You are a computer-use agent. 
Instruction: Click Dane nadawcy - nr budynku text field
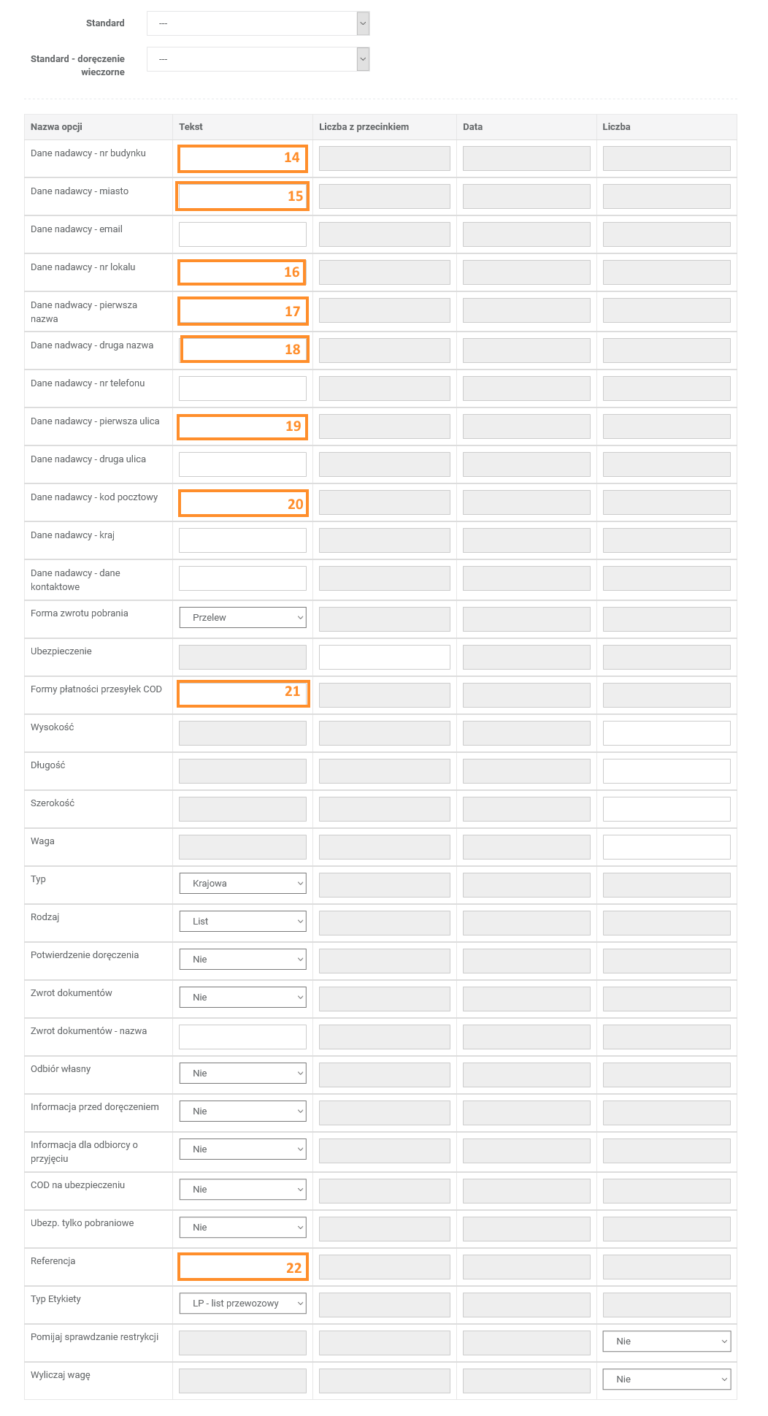[x=243, y=159]
